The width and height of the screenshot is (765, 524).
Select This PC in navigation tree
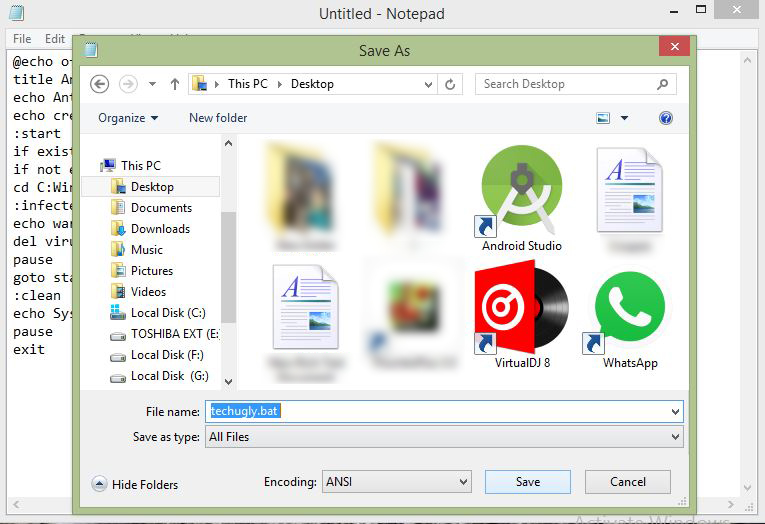point(131,166)
